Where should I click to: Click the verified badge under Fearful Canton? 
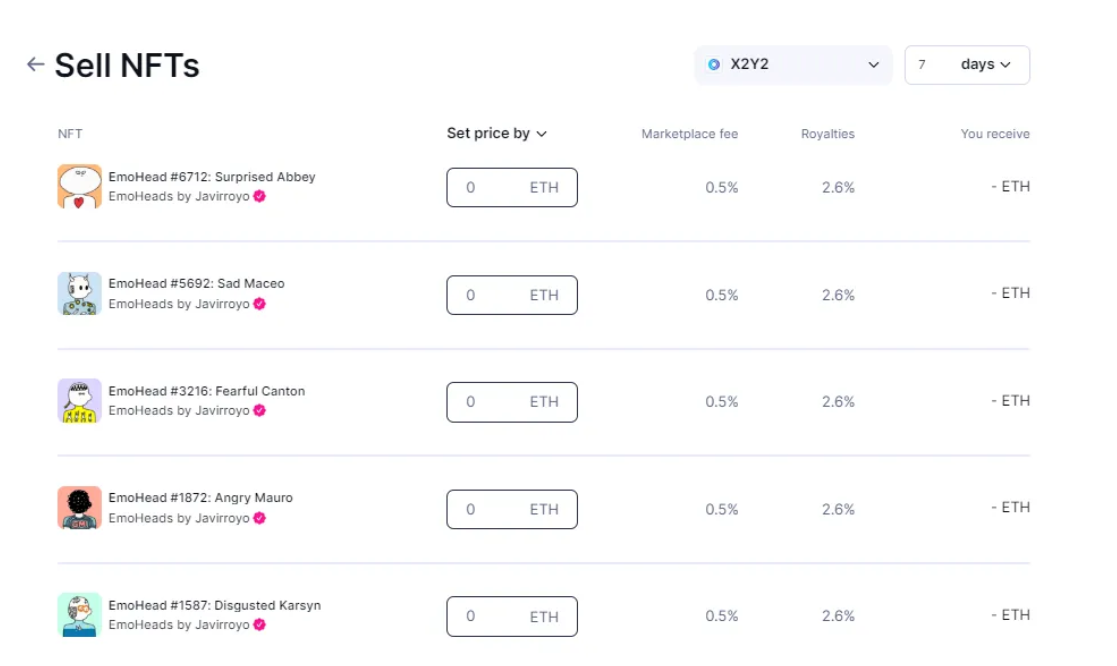pos(259,411)
